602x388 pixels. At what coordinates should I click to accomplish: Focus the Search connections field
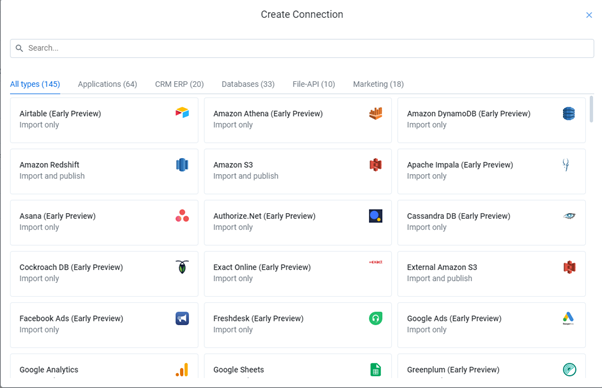(x=302, y=48)
